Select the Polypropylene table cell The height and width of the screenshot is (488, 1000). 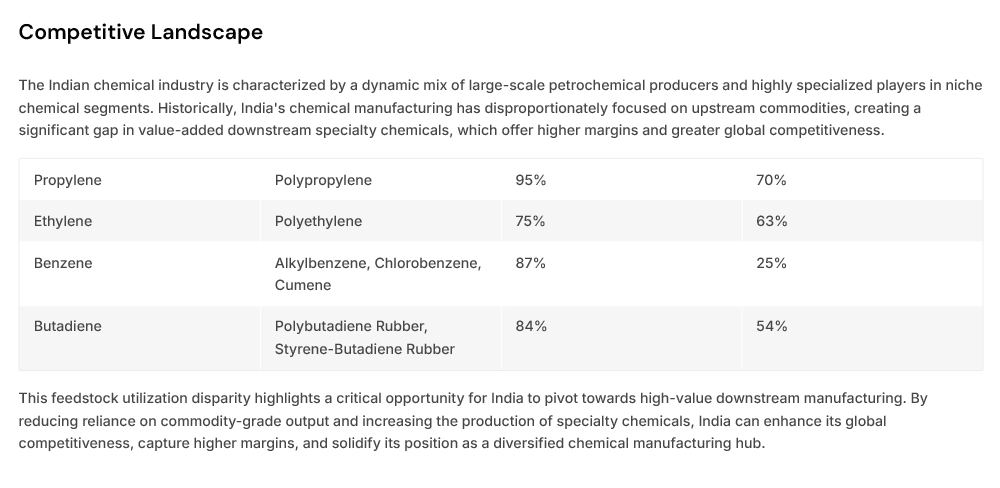pos(323,180)
